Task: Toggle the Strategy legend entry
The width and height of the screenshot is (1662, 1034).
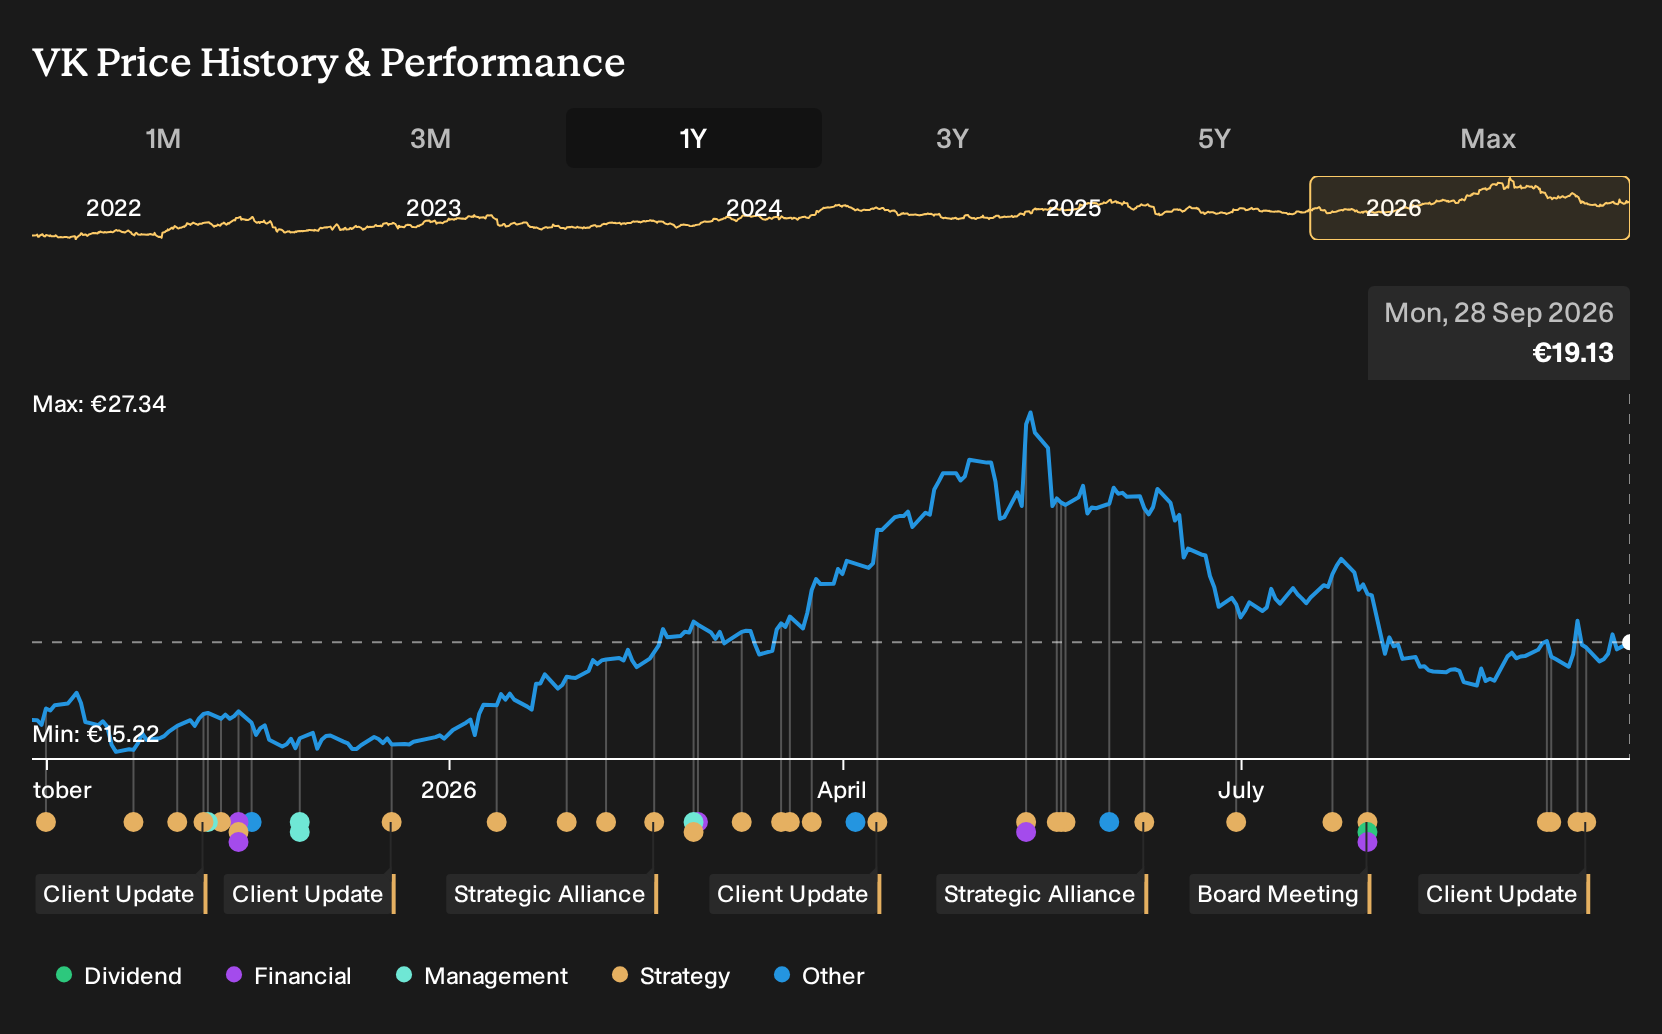Action: 671,975
